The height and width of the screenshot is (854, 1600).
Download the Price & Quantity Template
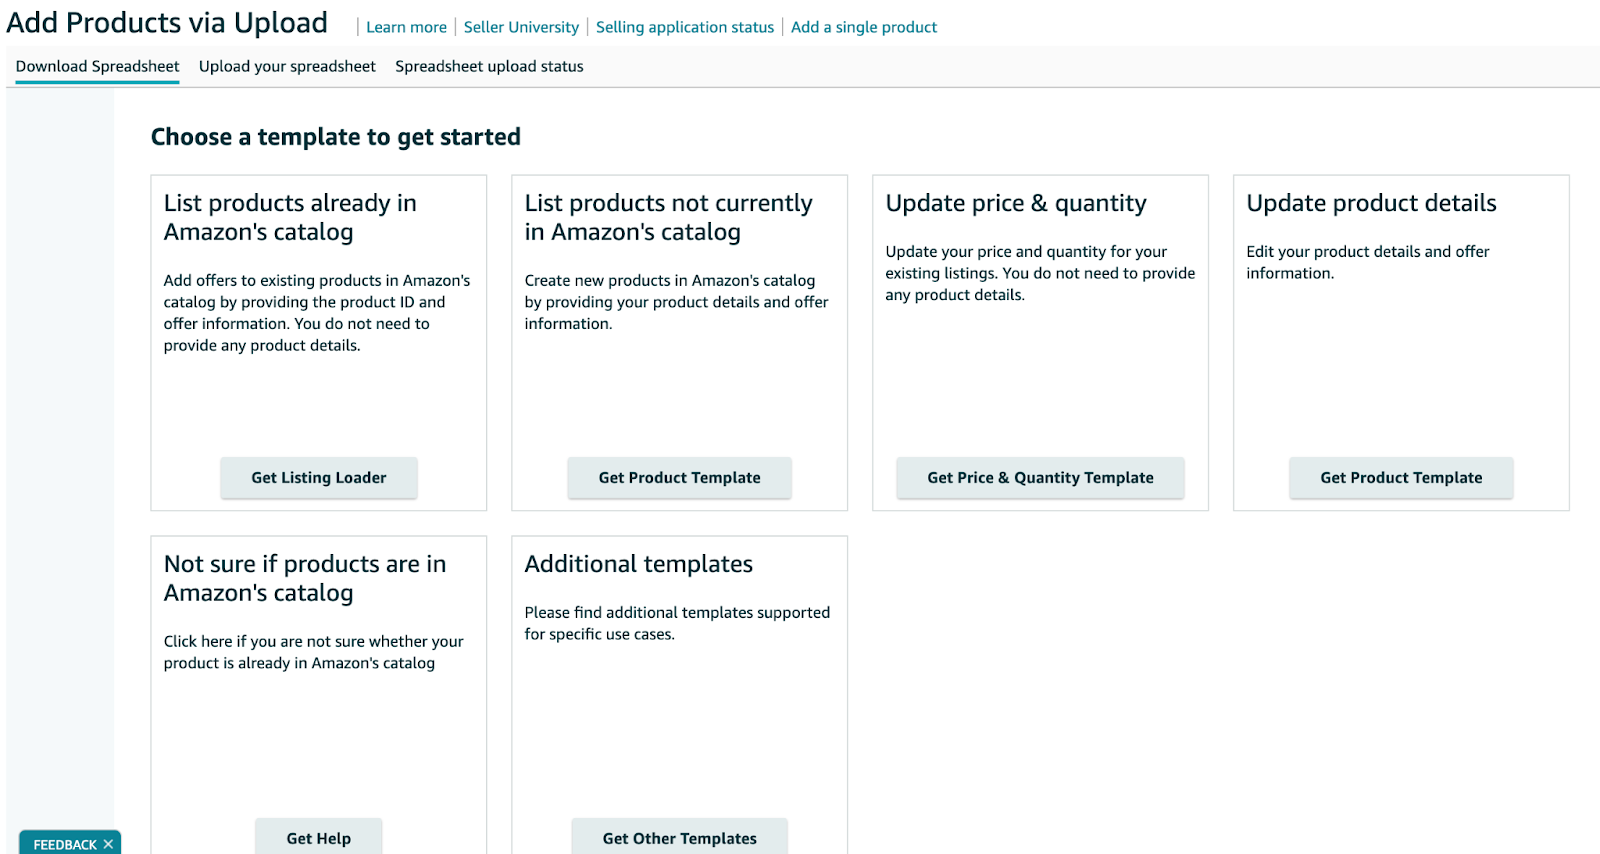pyautogui.click(x=1040, y=477)
